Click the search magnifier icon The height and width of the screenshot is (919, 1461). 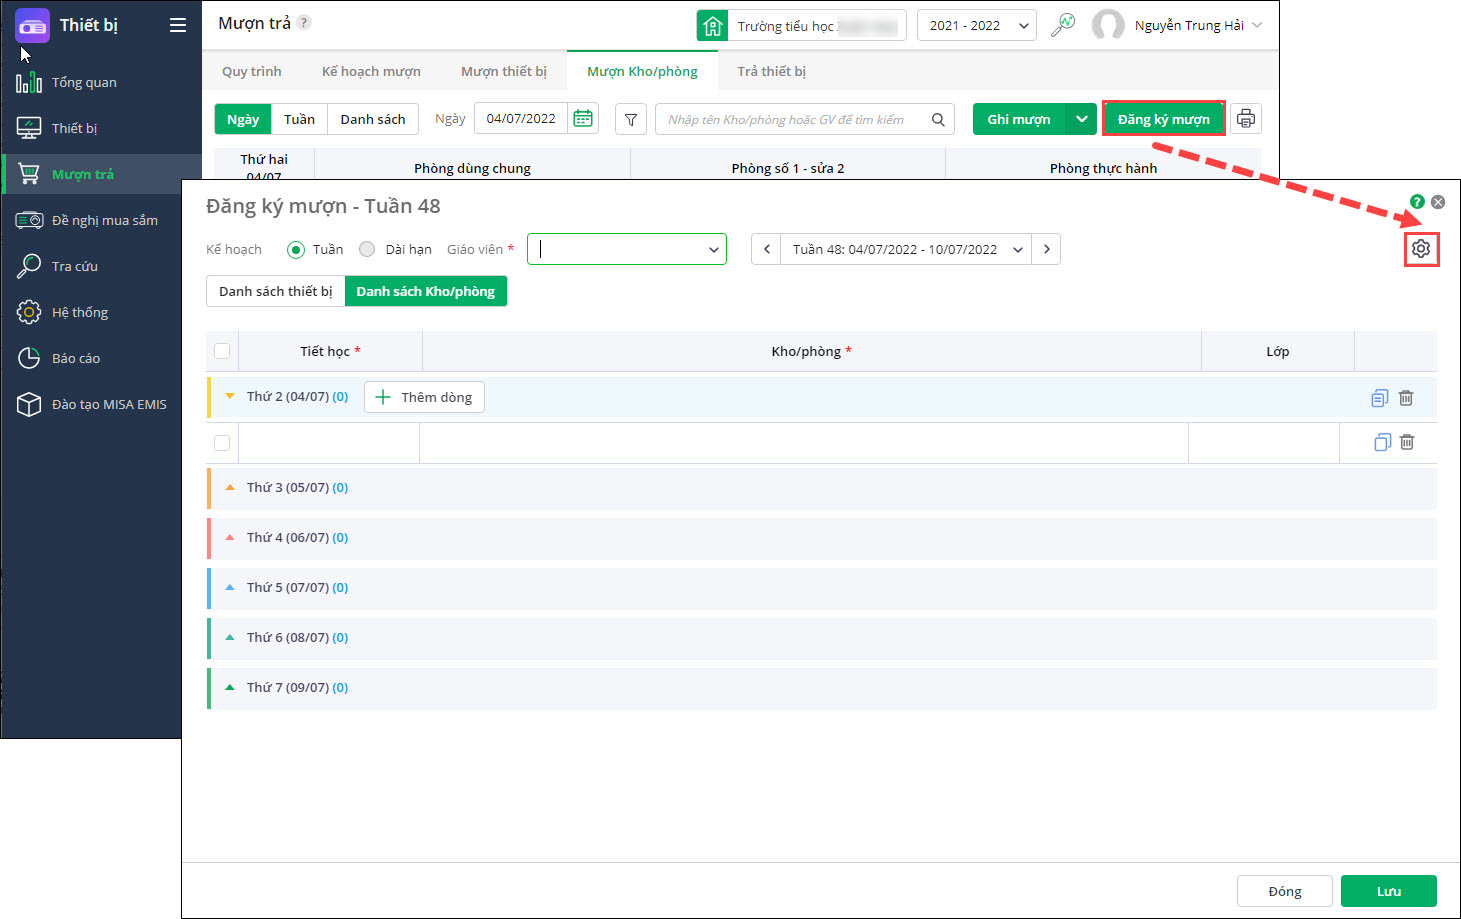pyautogui.click(x=938, y=119)
